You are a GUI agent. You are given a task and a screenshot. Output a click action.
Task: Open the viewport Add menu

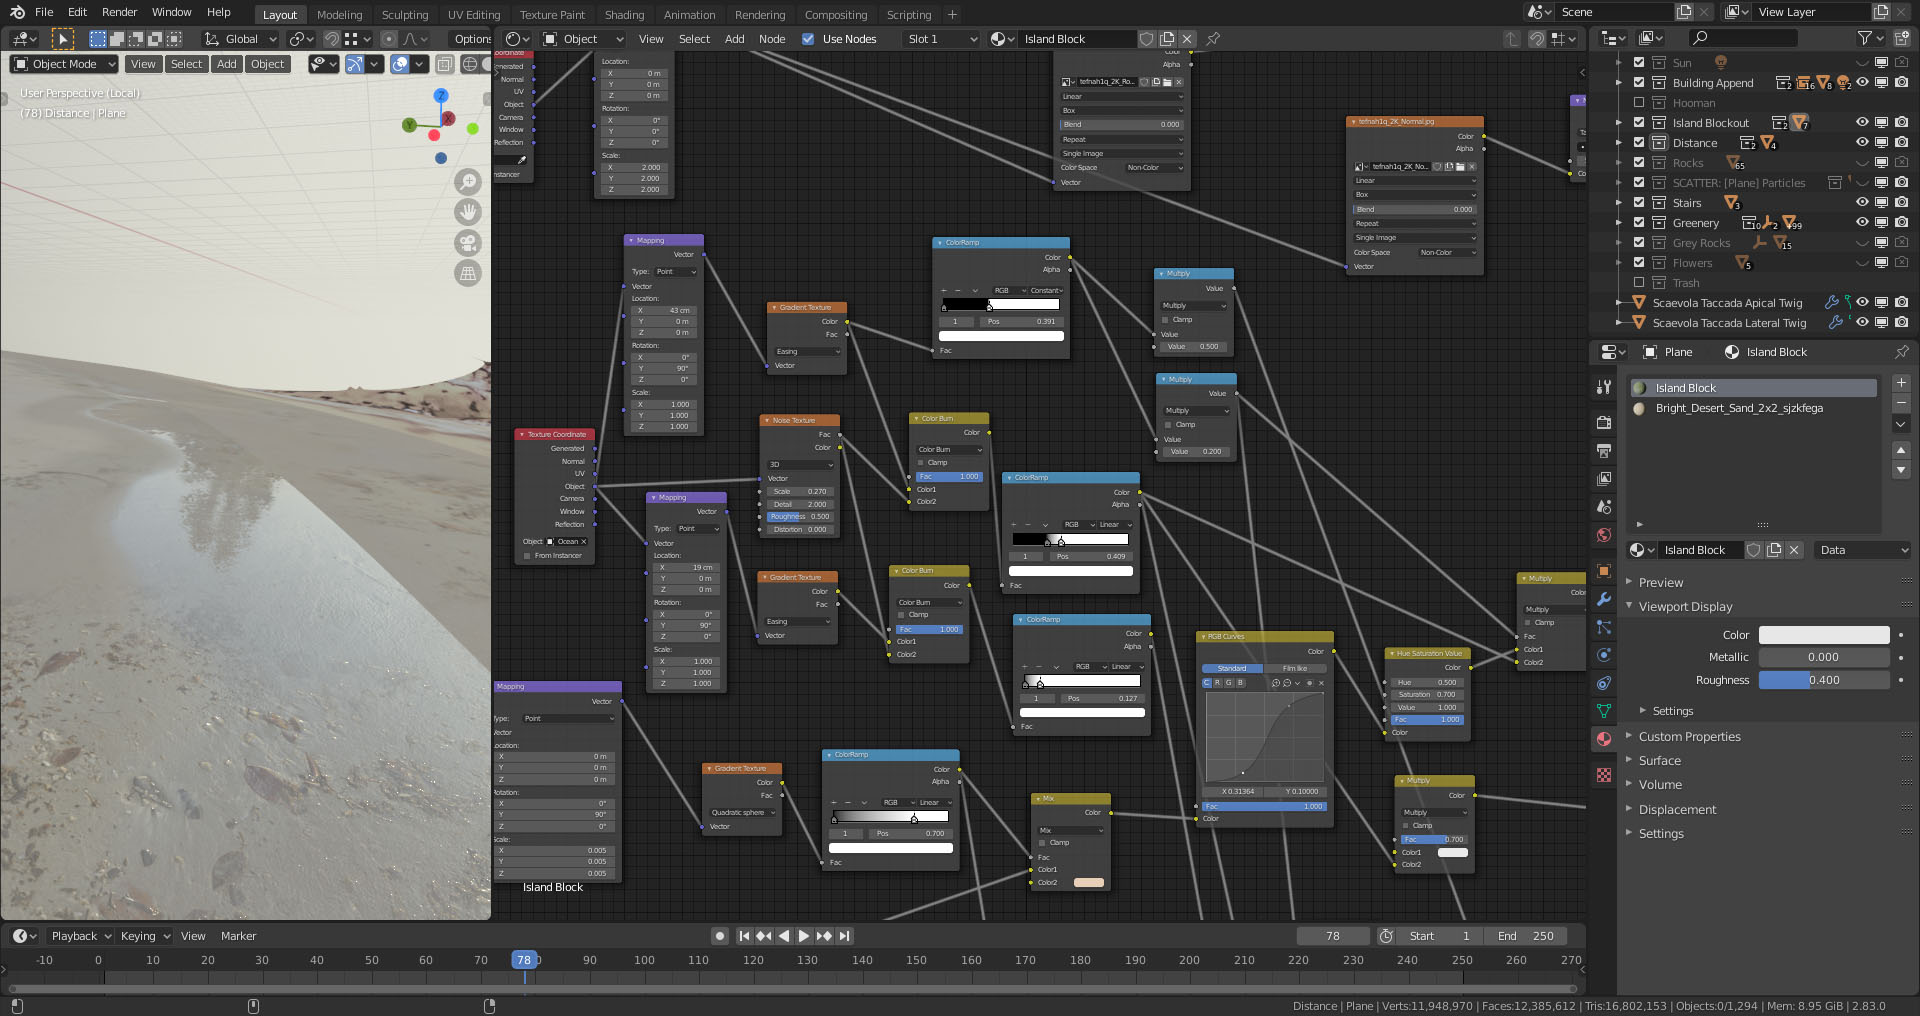(227, 64)
